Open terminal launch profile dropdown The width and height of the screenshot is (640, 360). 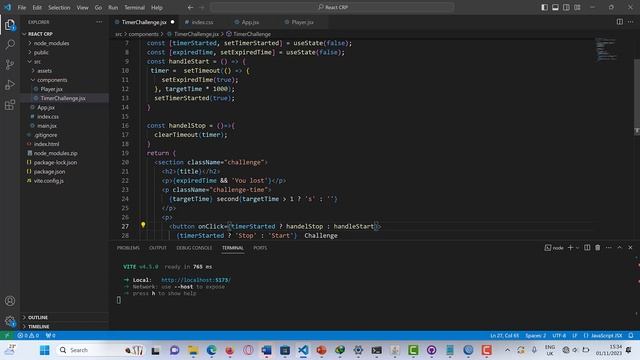click(577, 248)
